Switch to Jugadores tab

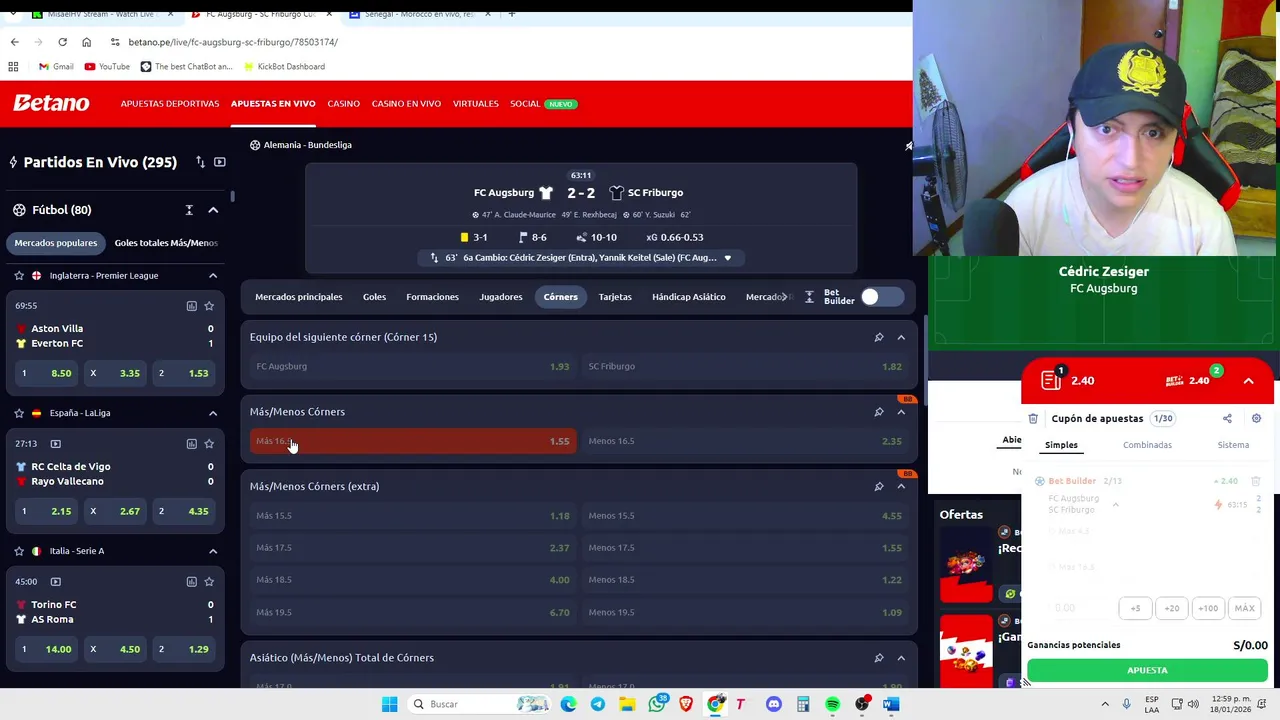(x=500, y=297)
